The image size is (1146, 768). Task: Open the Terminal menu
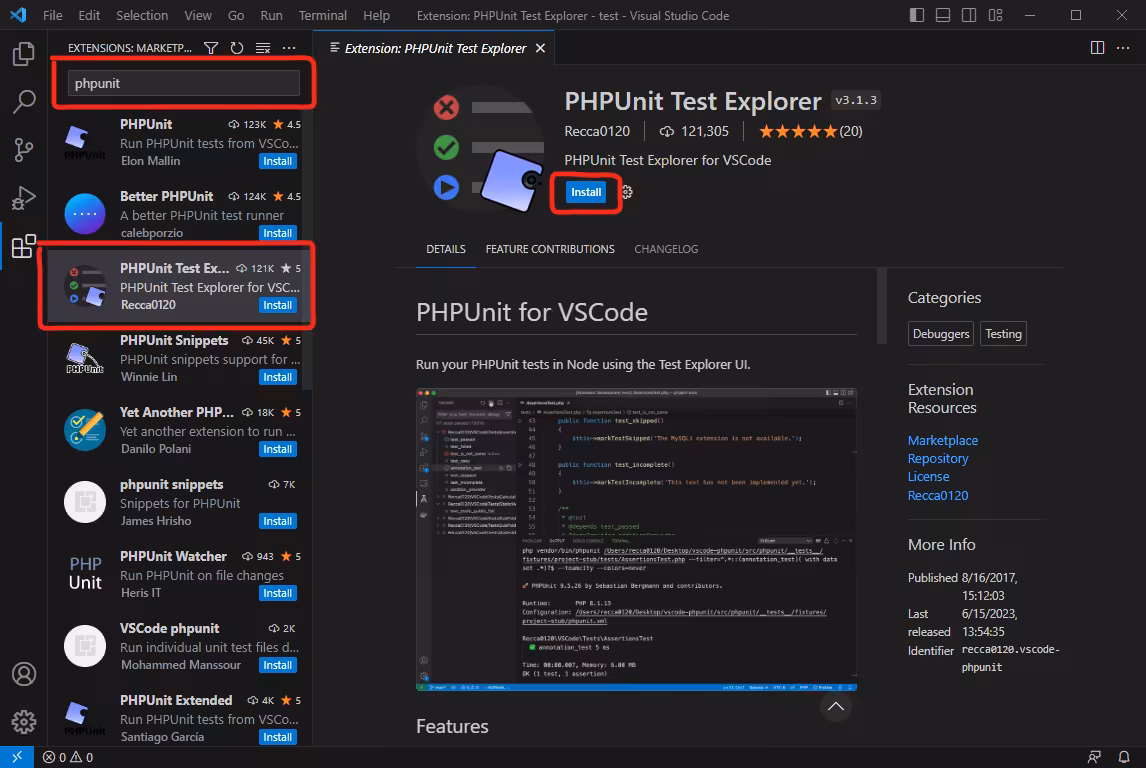(x=322, y=15)
